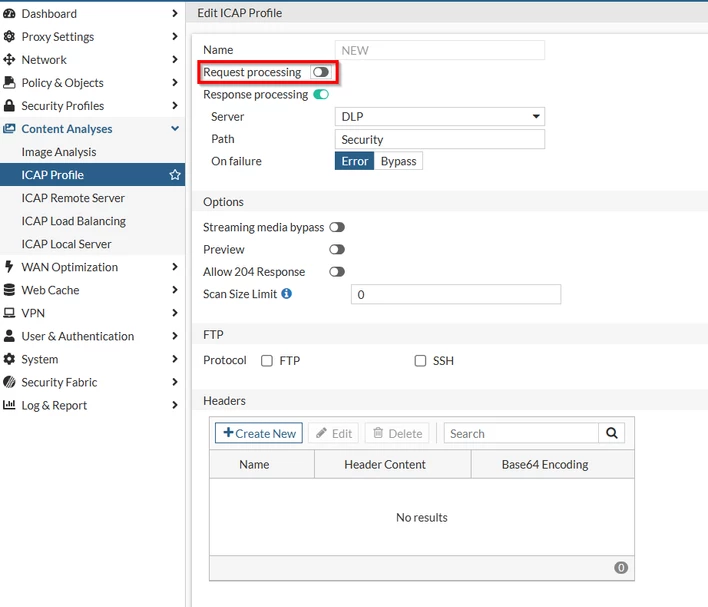The image size is (708, 607).
Task: Click the Security Fabric icon
Action: pyautogui.click(x=9, y=382)
